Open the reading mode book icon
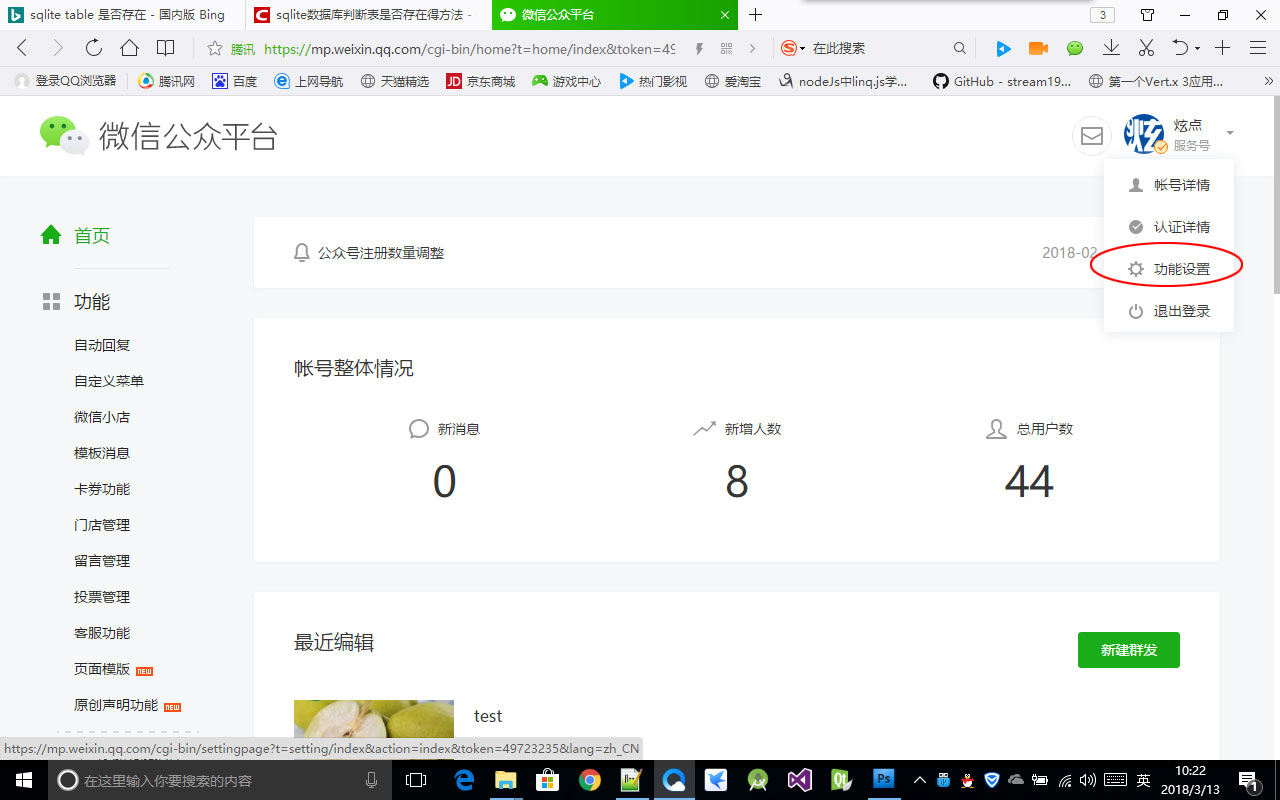1280x800 pixels. [x=165, y=48]
